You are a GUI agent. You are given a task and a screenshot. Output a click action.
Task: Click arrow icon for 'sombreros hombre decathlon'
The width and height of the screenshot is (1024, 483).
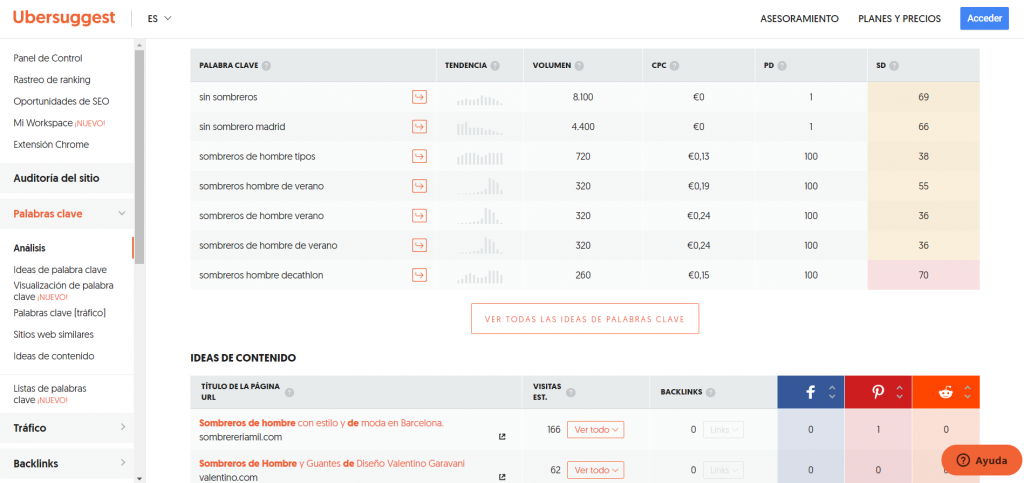click(419, 275)
